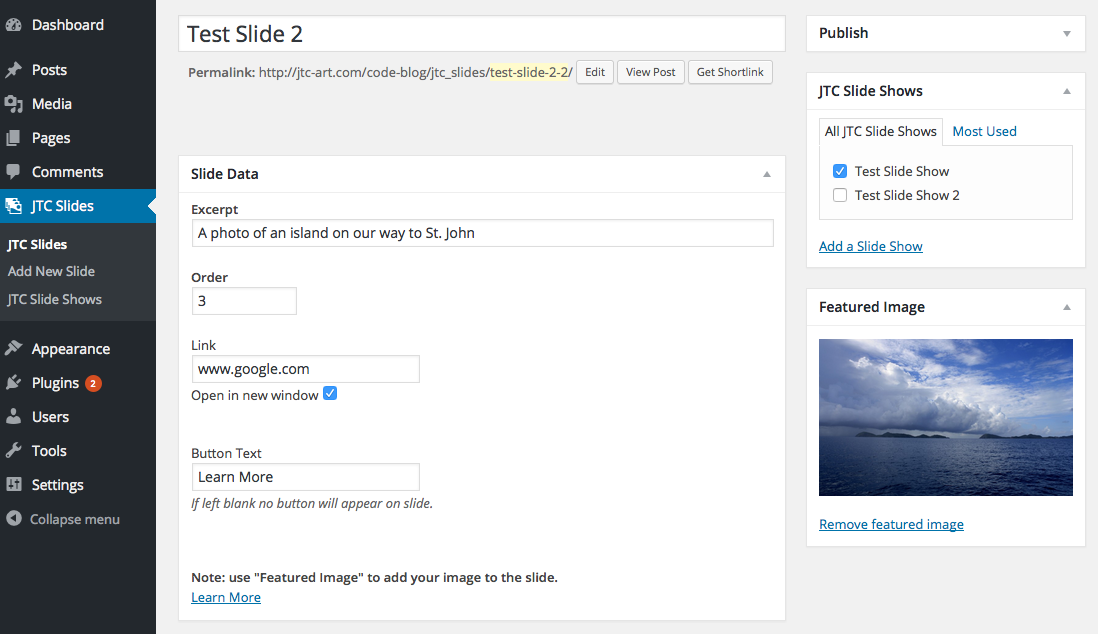Click the Dashboard icon in sidebar
The width and height of the screenshot is (1098, 634).
(14, 25)
